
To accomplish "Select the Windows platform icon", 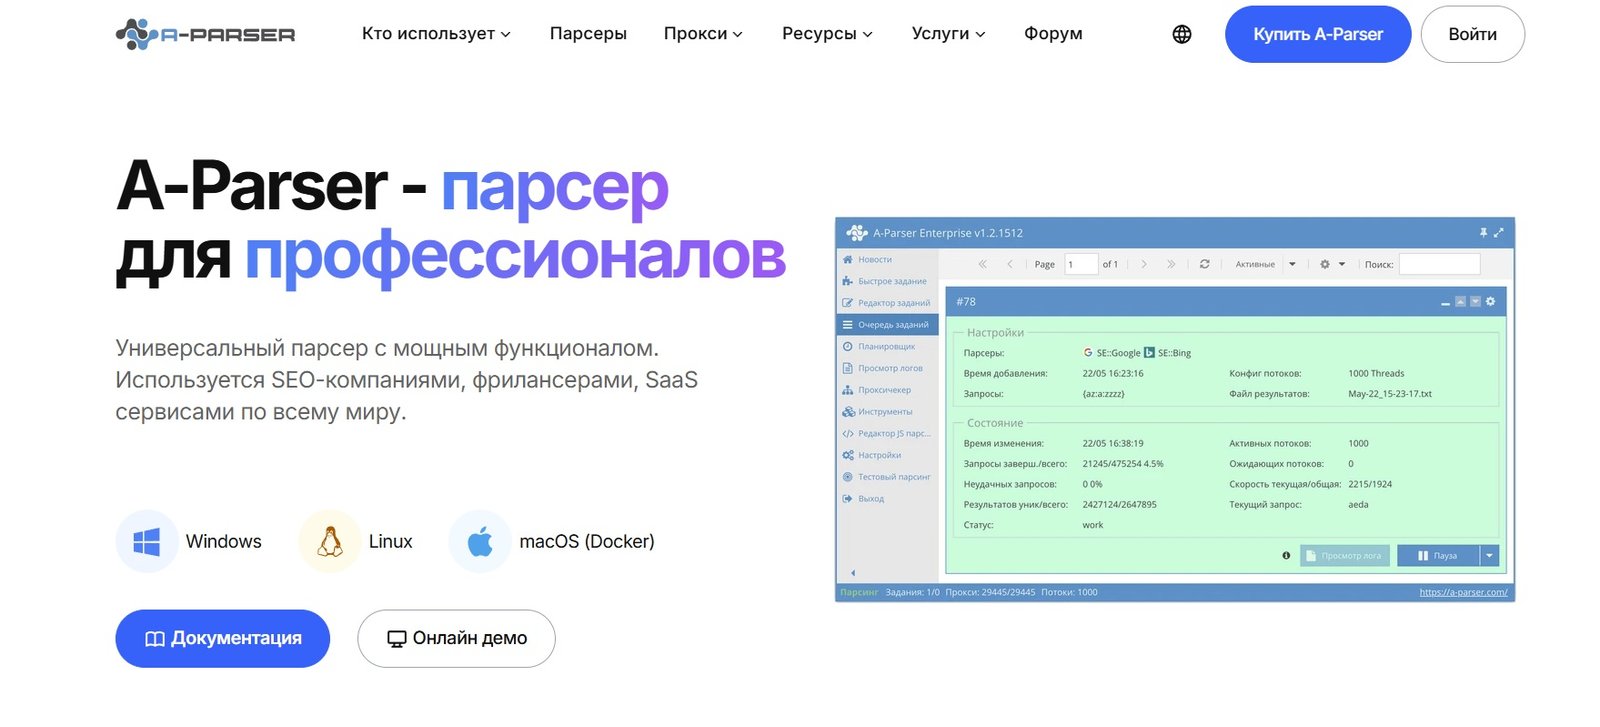I will [x=147, y=542].
